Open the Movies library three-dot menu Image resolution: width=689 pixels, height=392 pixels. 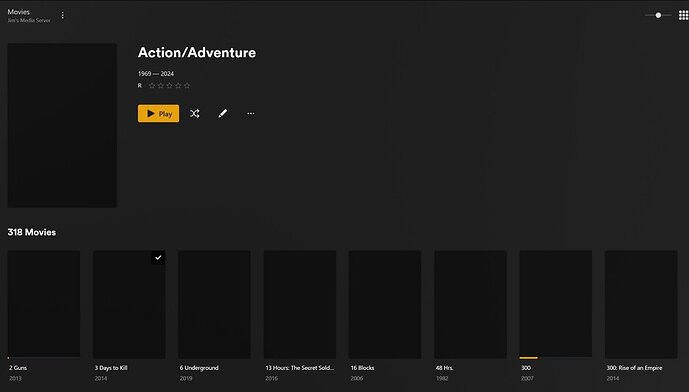(x=62, y=15)
